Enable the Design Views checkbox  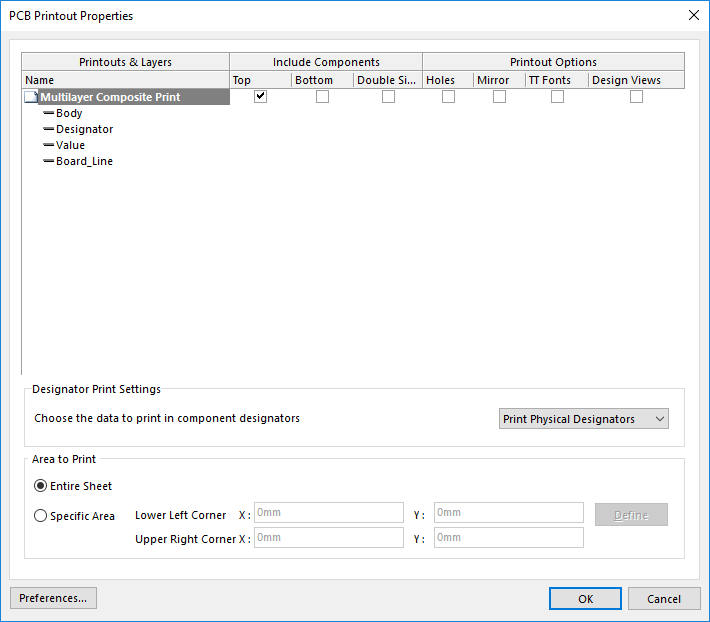(636, 97)
